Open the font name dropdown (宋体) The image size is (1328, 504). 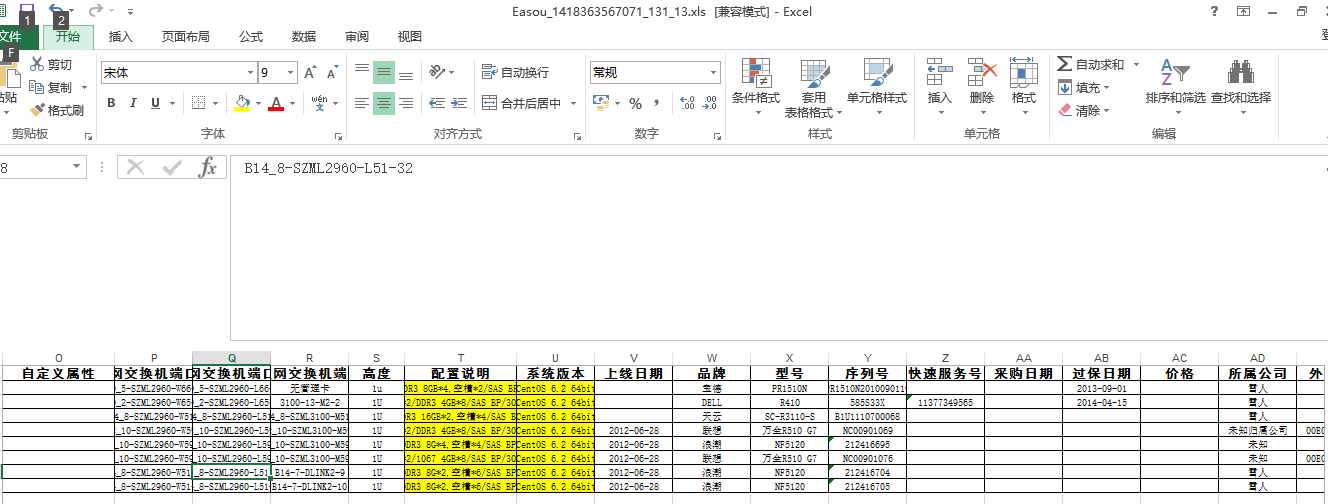[x=250, y=73]
